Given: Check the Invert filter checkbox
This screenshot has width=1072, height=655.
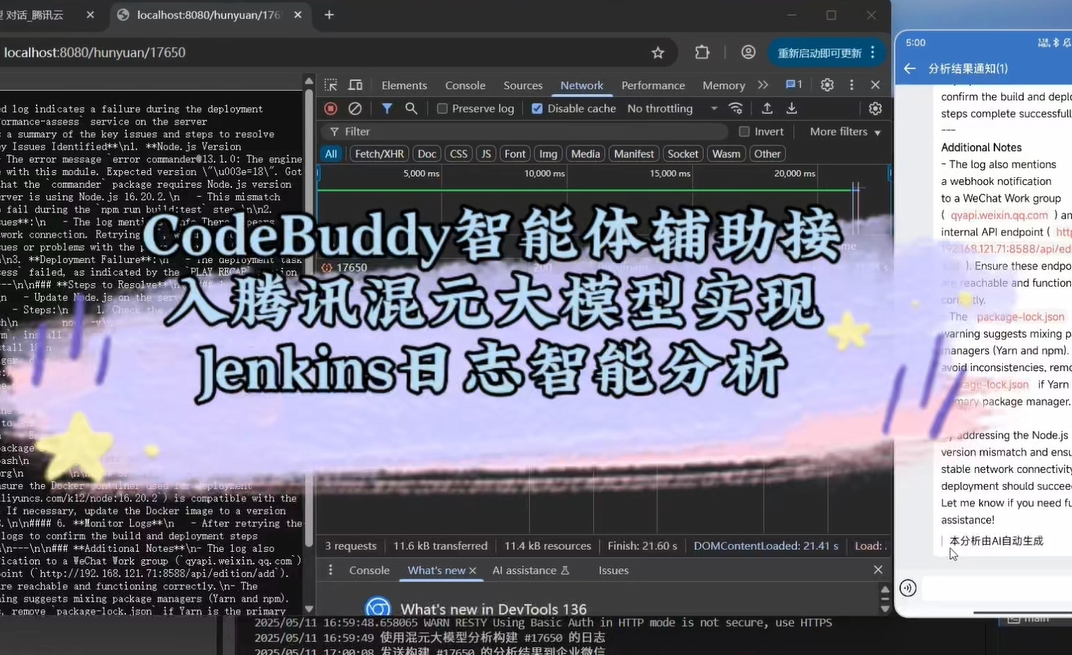Looking at the screenshot, I should (x=744, y=131).
